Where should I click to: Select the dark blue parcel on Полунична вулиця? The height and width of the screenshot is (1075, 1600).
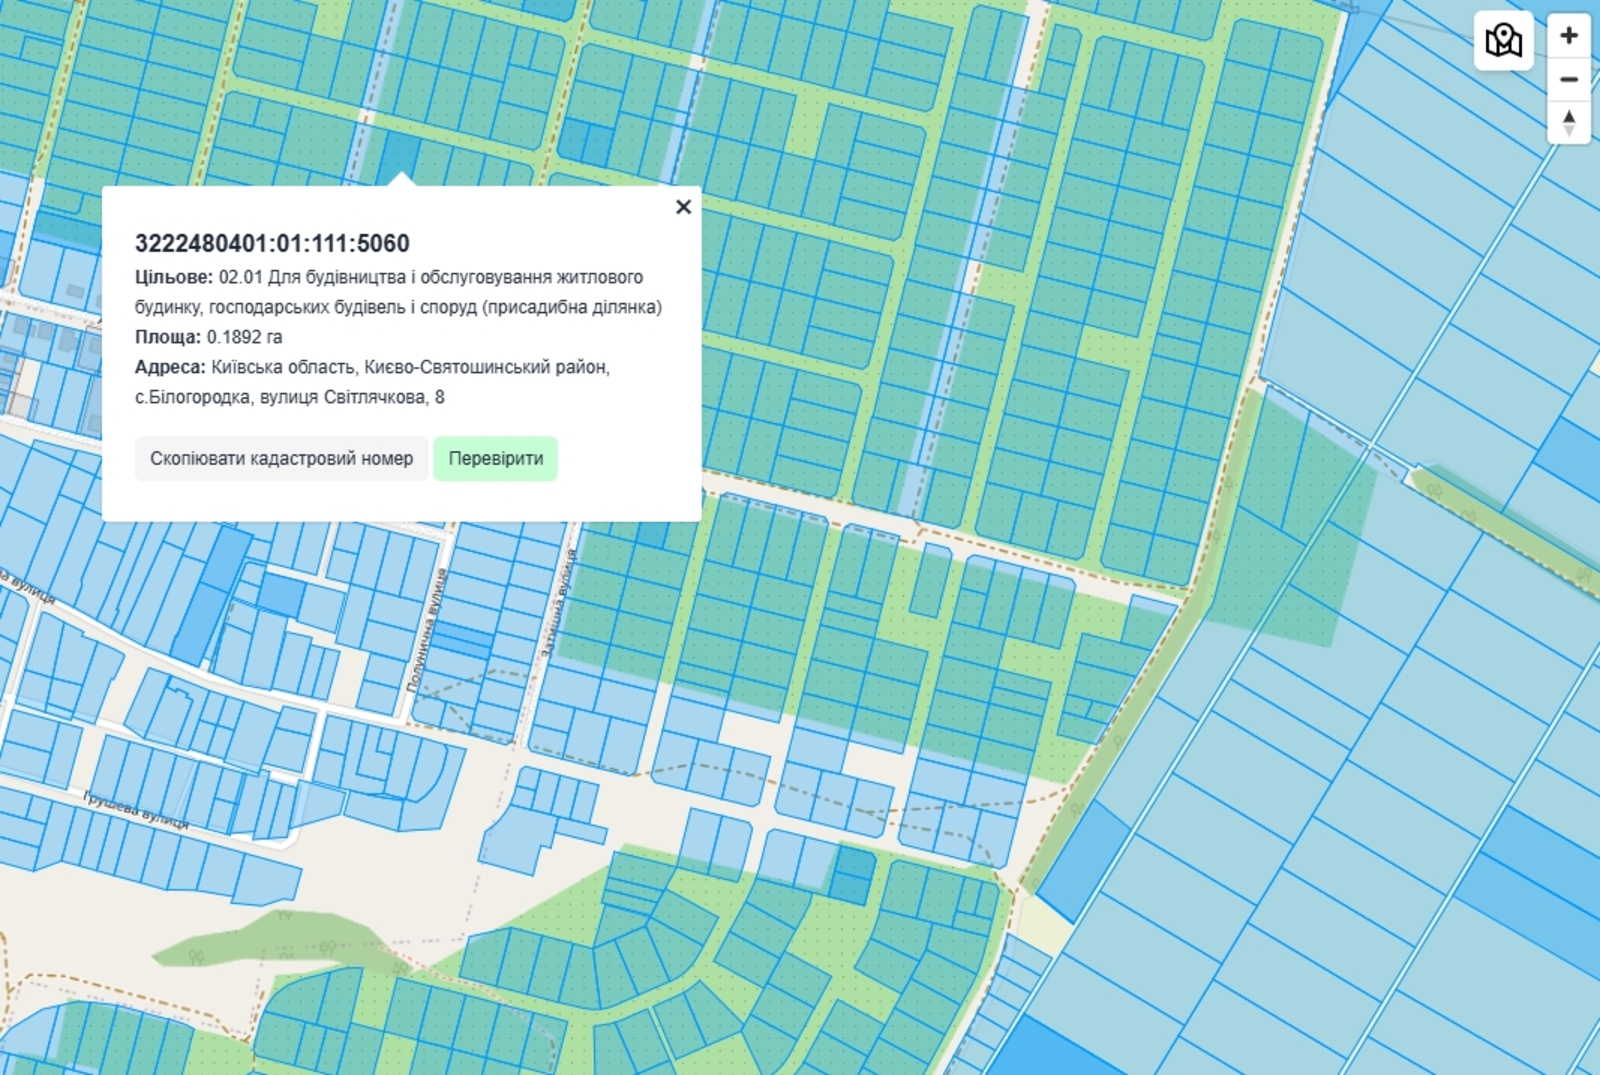click(x=461, y=640)
